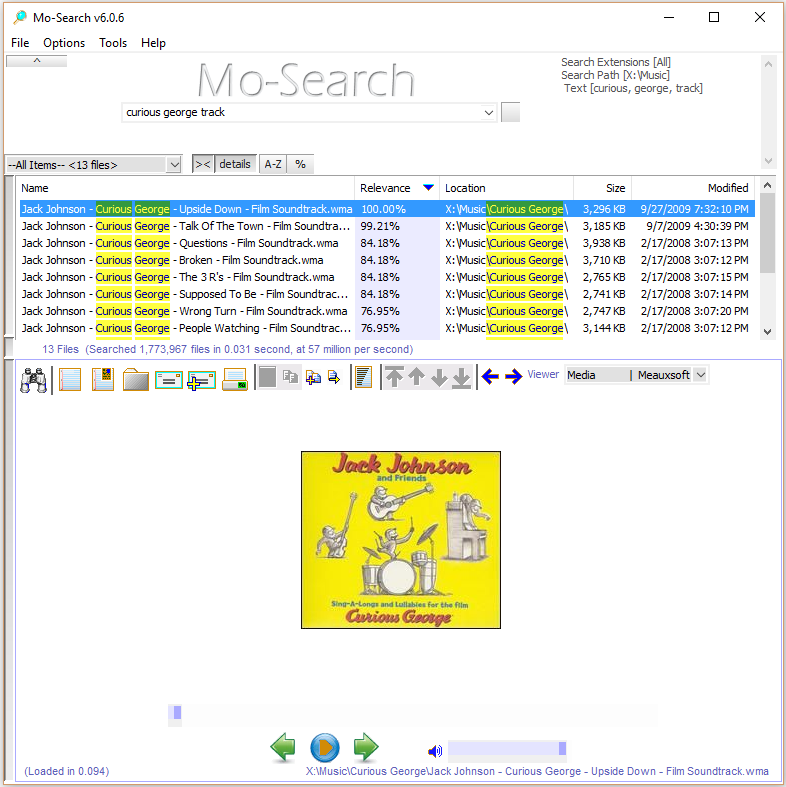The width and height of the screenshot is (786, 787).
Task: Click the jump-to-bottom arrow icon
Action: (461, 377)
